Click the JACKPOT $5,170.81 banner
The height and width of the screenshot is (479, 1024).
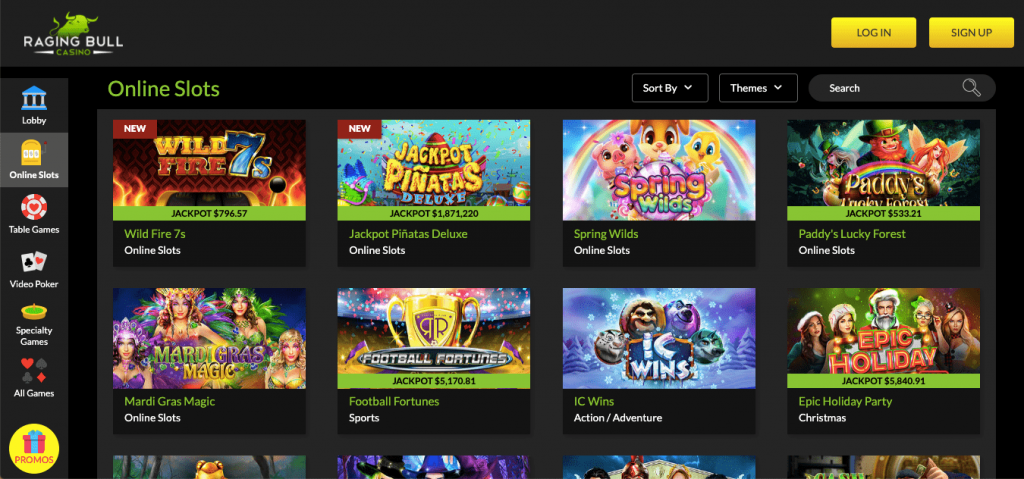(434, 381)
